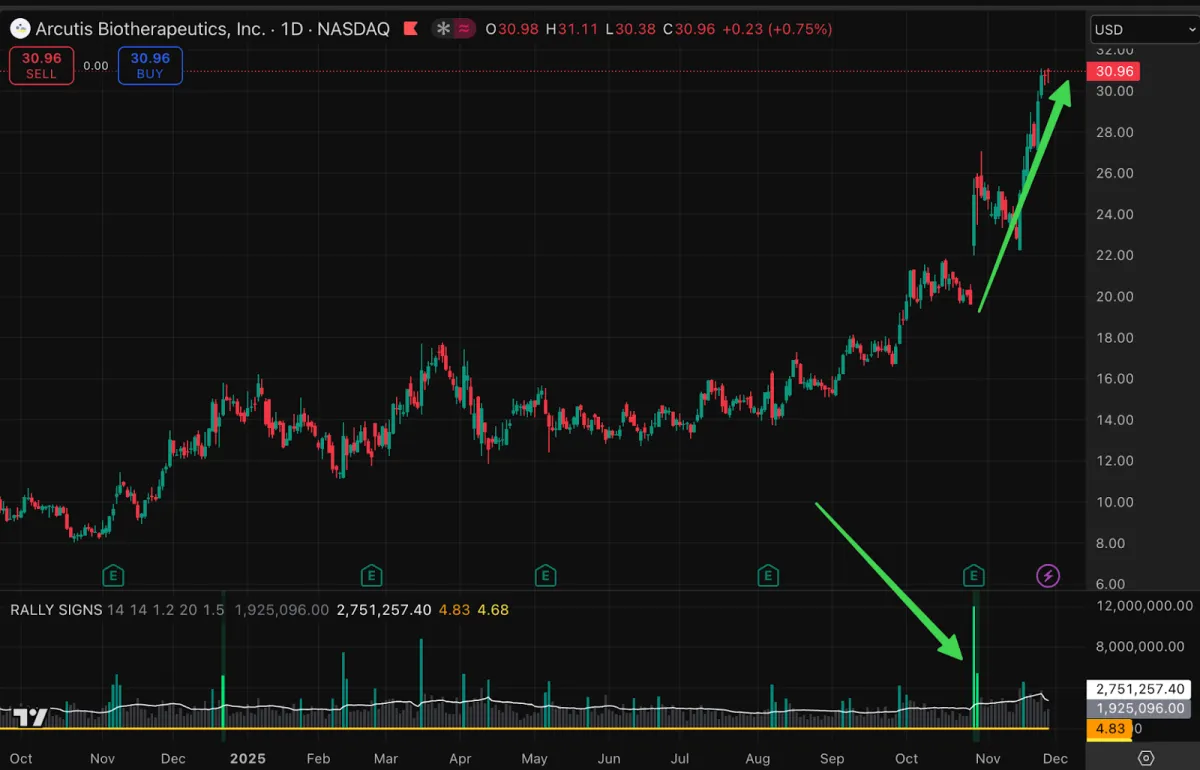Click the red 30.96 last-price axis label
This screenshot has width=1200, height=770.
coord(1114,71)
